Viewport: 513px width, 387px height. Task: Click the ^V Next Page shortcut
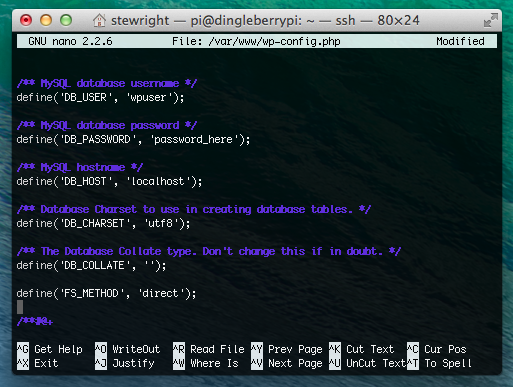287,363
